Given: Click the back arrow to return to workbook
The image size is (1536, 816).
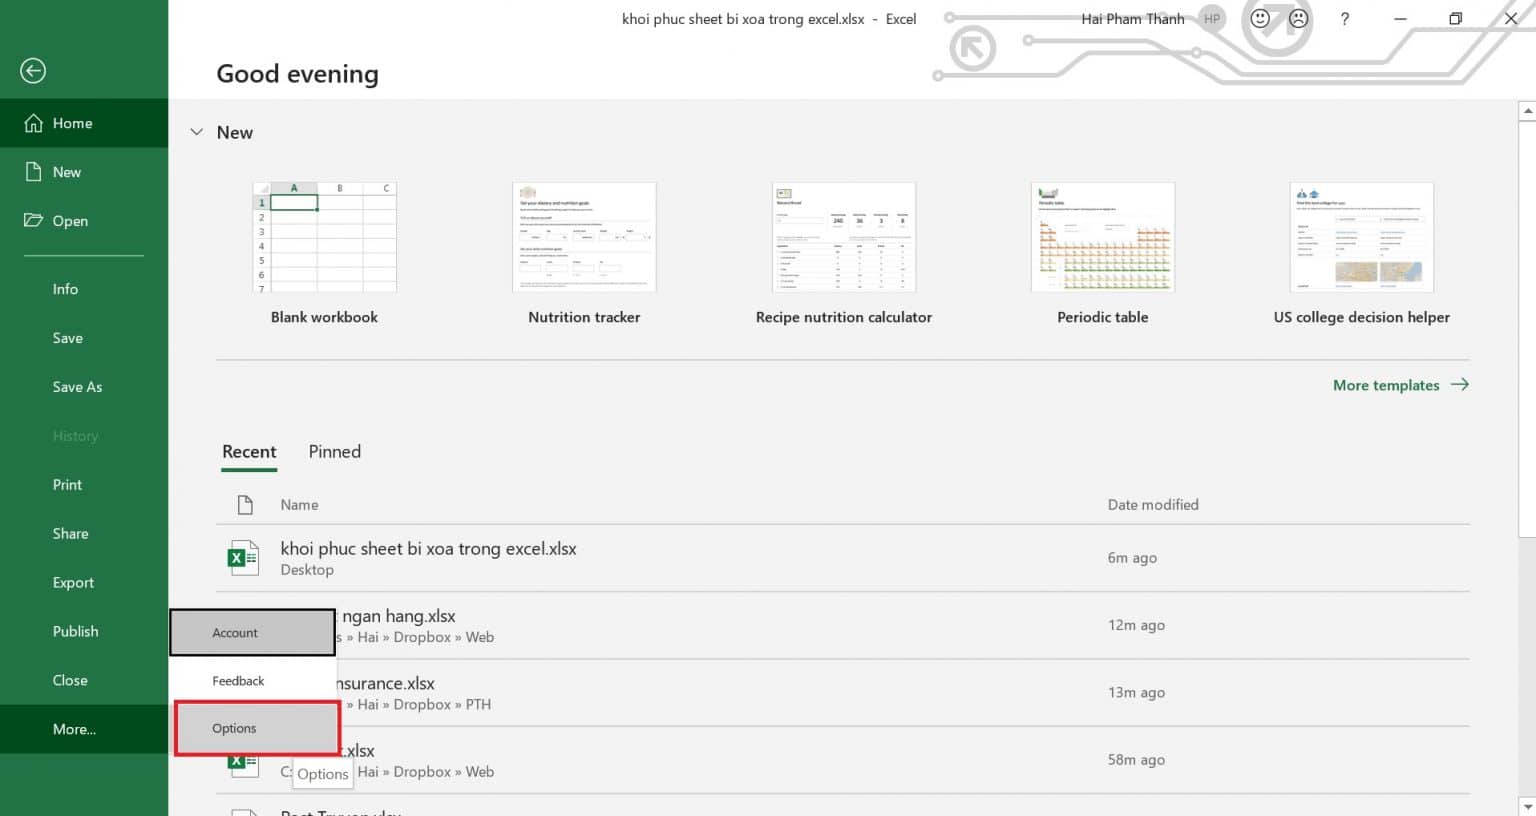Looking at the screenshot, I should 33,71.
